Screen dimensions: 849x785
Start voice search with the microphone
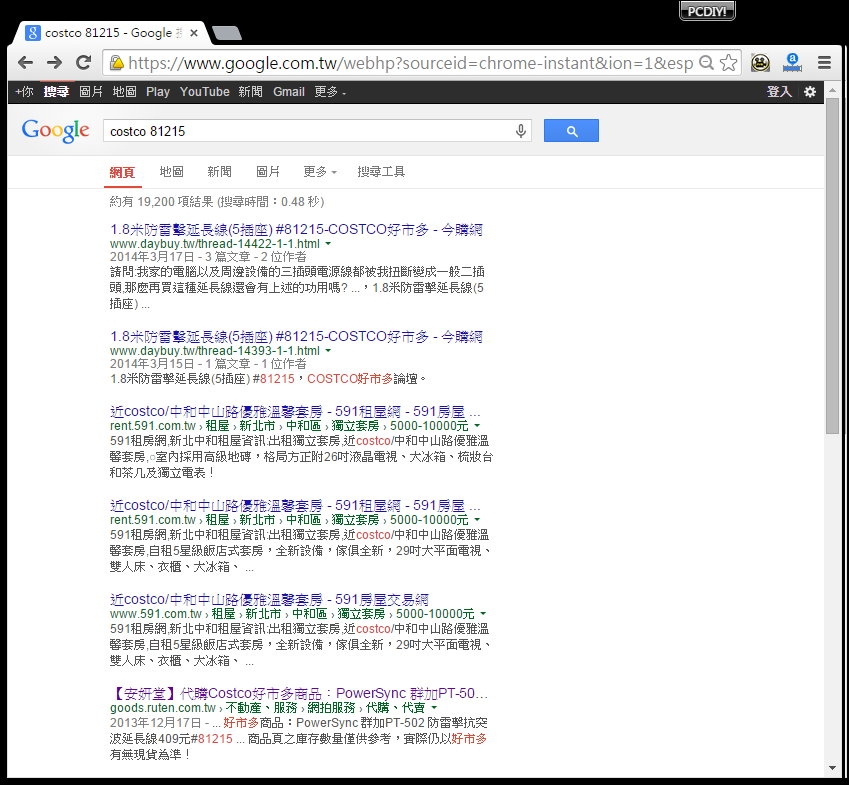pyautogui.click(x=520, y=131)
